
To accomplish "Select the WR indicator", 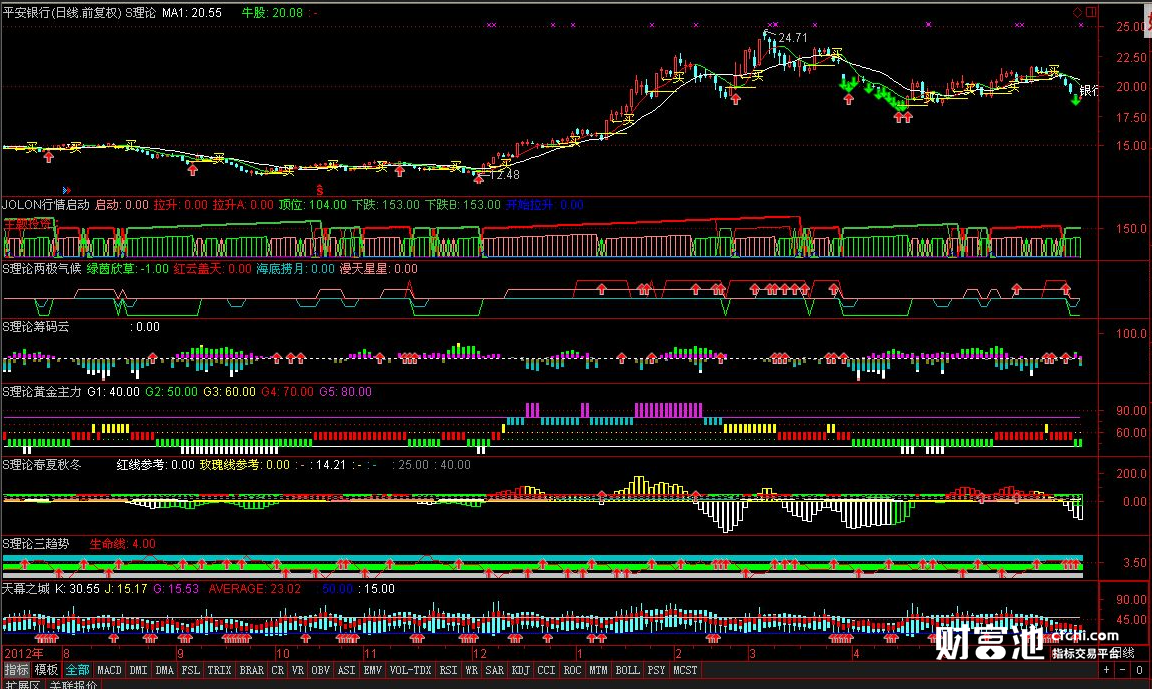I will tap(471, 670).
